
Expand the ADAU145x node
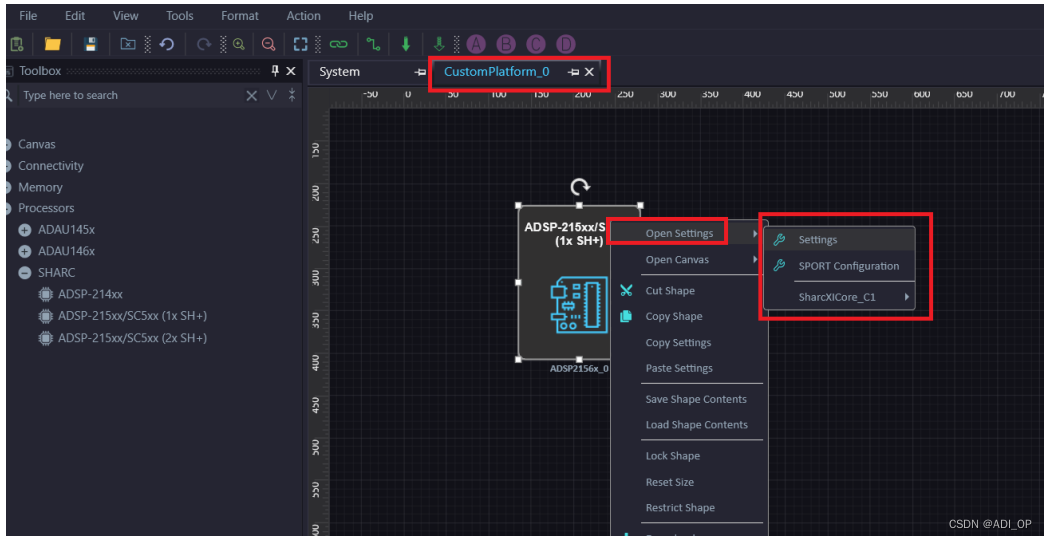pyautogui.click(x=25, y=230)
